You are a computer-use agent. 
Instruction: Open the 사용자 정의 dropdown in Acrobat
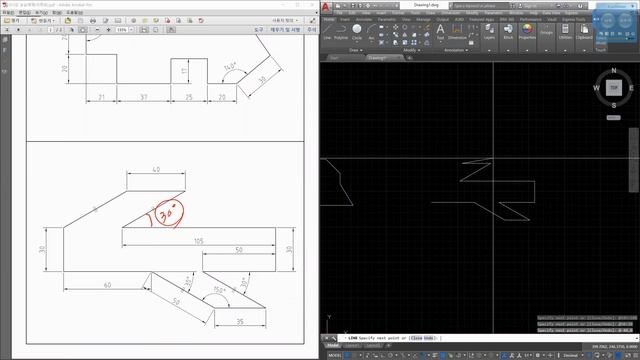[x=285, y=20]
